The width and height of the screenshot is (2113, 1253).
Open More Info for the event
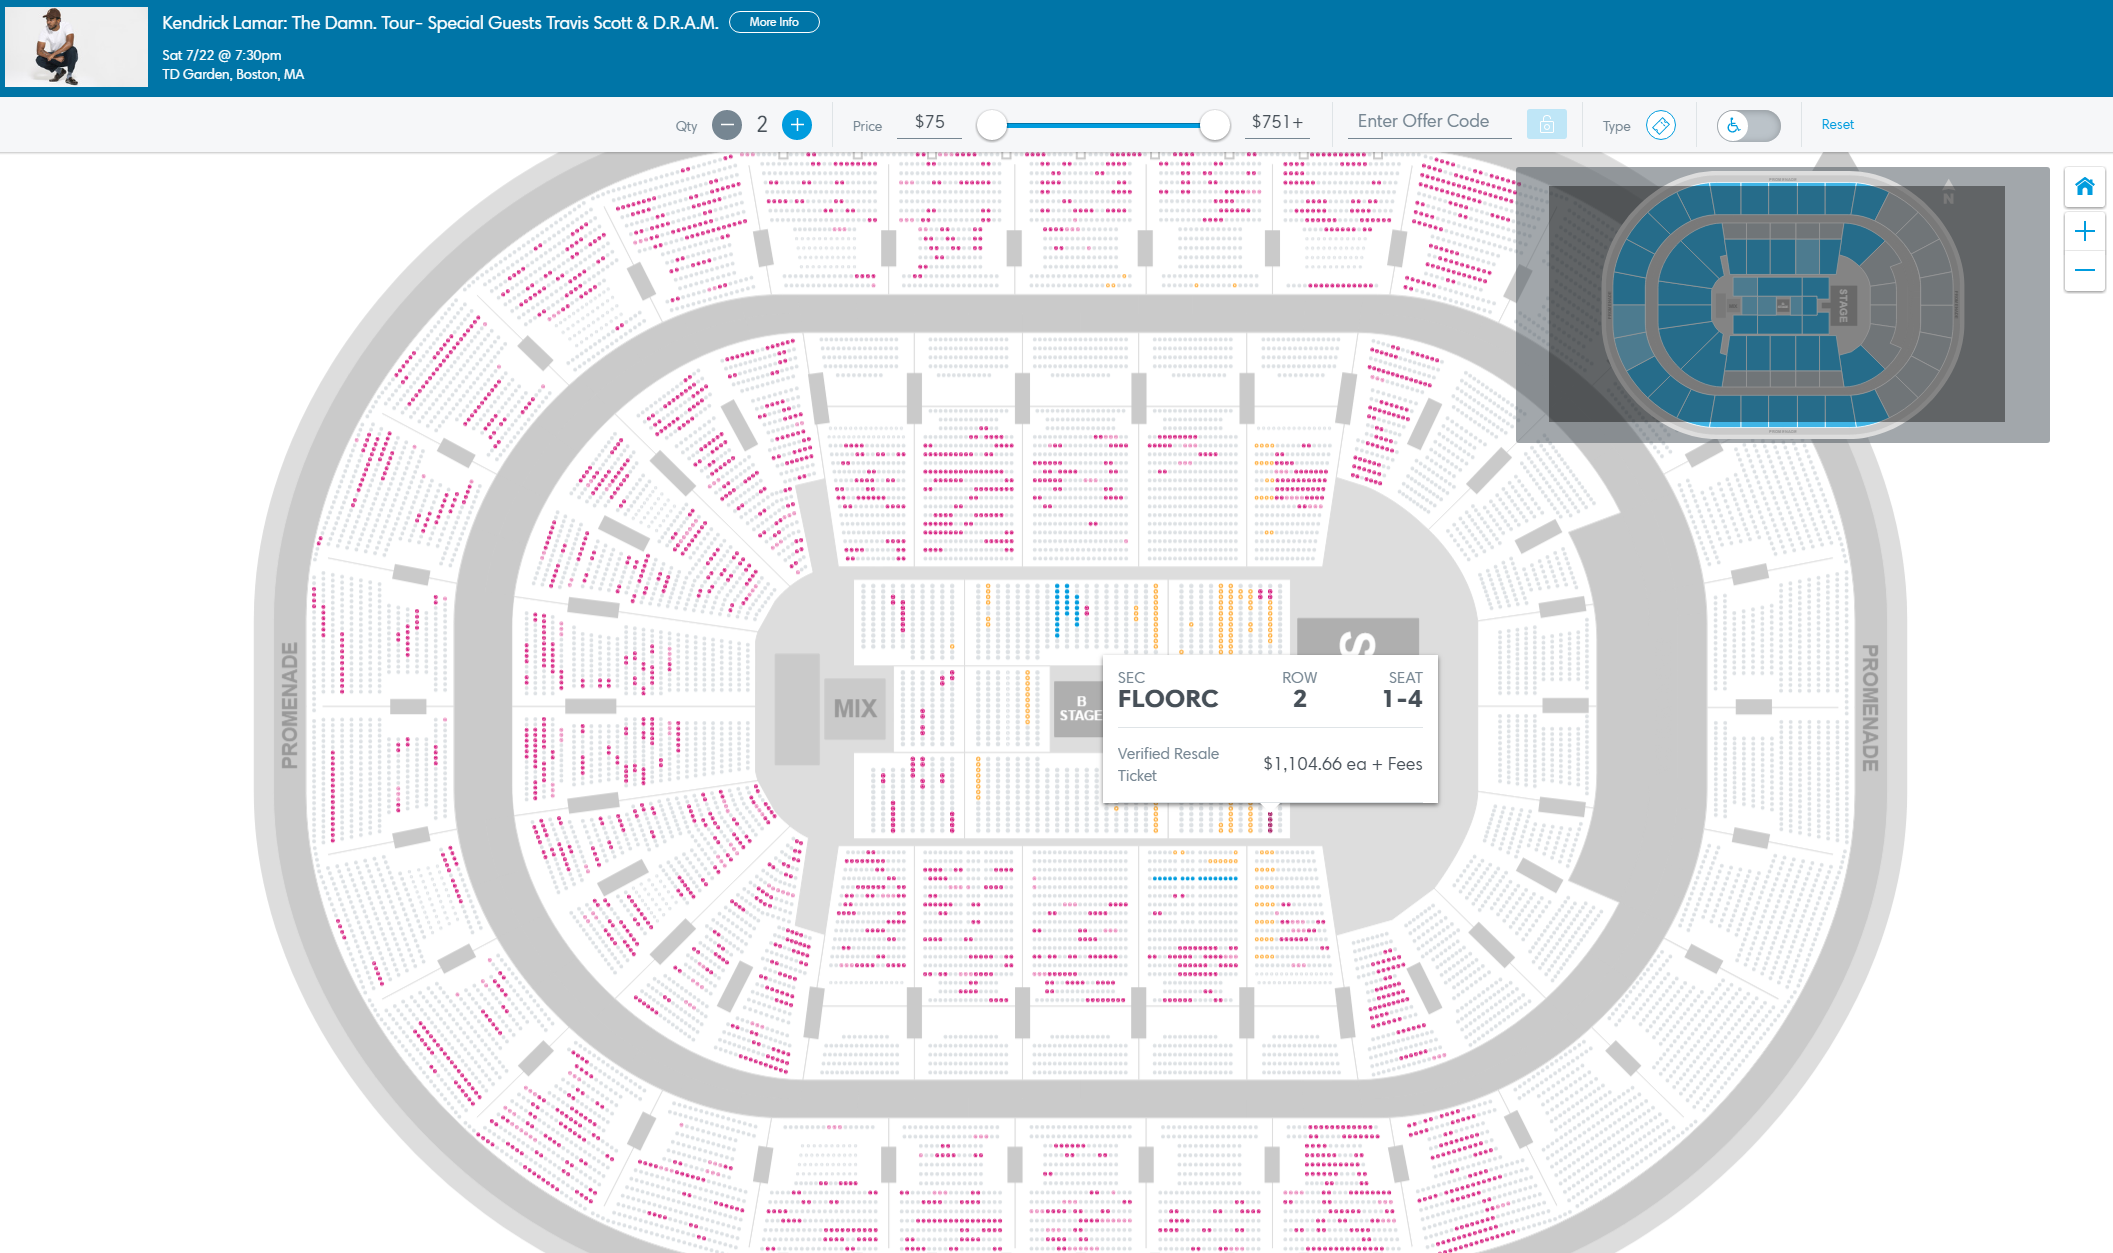coord(773,21)
